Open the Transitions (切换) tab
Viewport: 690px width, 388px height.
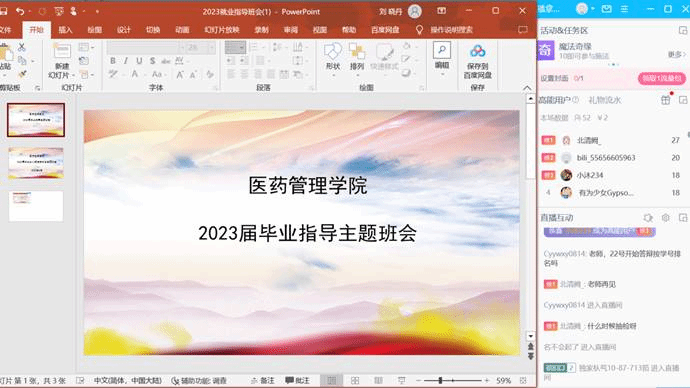click(x=153, y=29)
